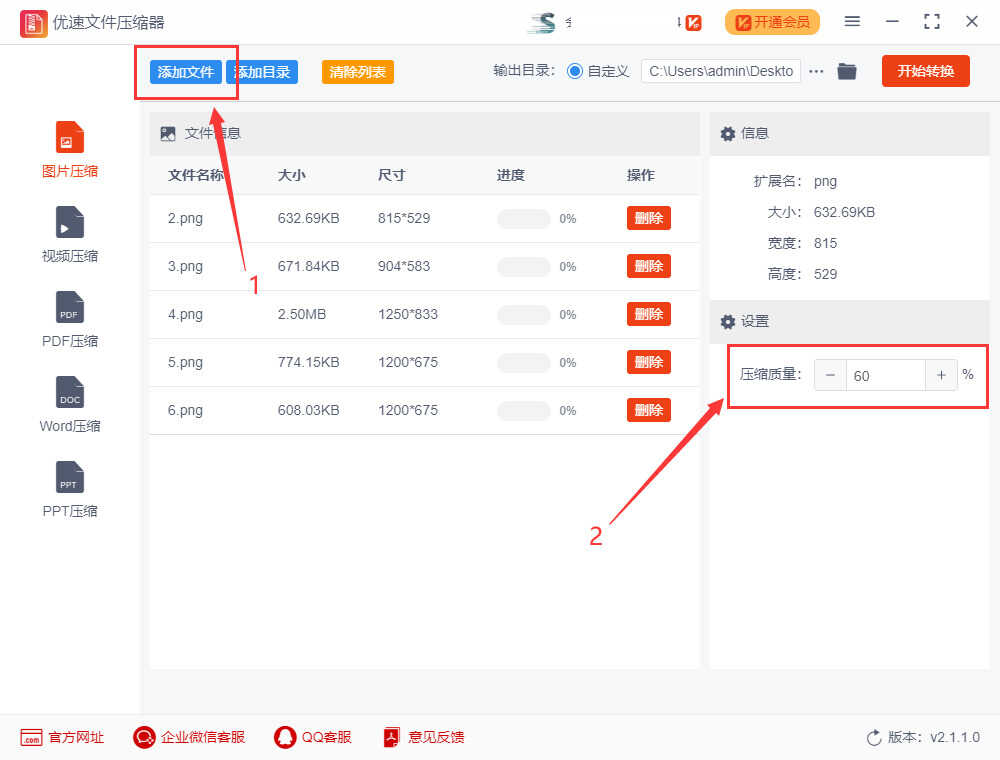
Task: Open 意见反馈 feedback link
Action: [x=423, y=738]
